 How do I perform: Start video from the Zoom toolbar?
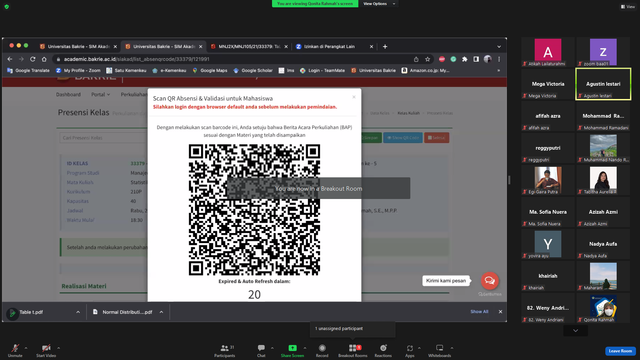click(46, 350)
